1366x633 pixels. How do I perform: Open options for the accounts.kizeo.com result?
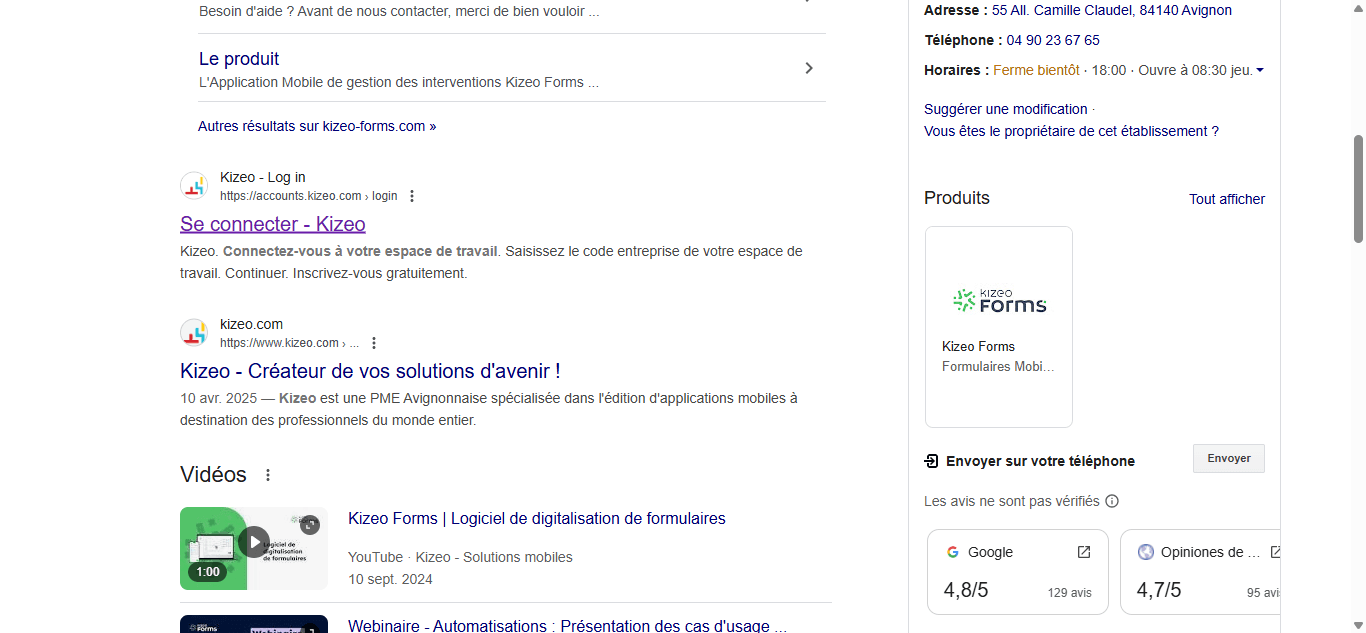(x=412, y=196)
